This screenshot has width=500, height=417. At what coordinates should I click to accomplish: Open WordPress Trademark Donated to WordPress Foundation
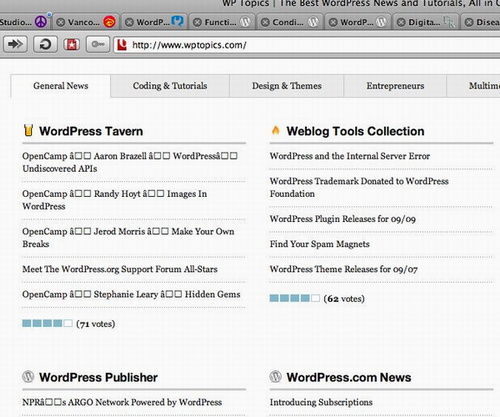(x=359, y=187)
